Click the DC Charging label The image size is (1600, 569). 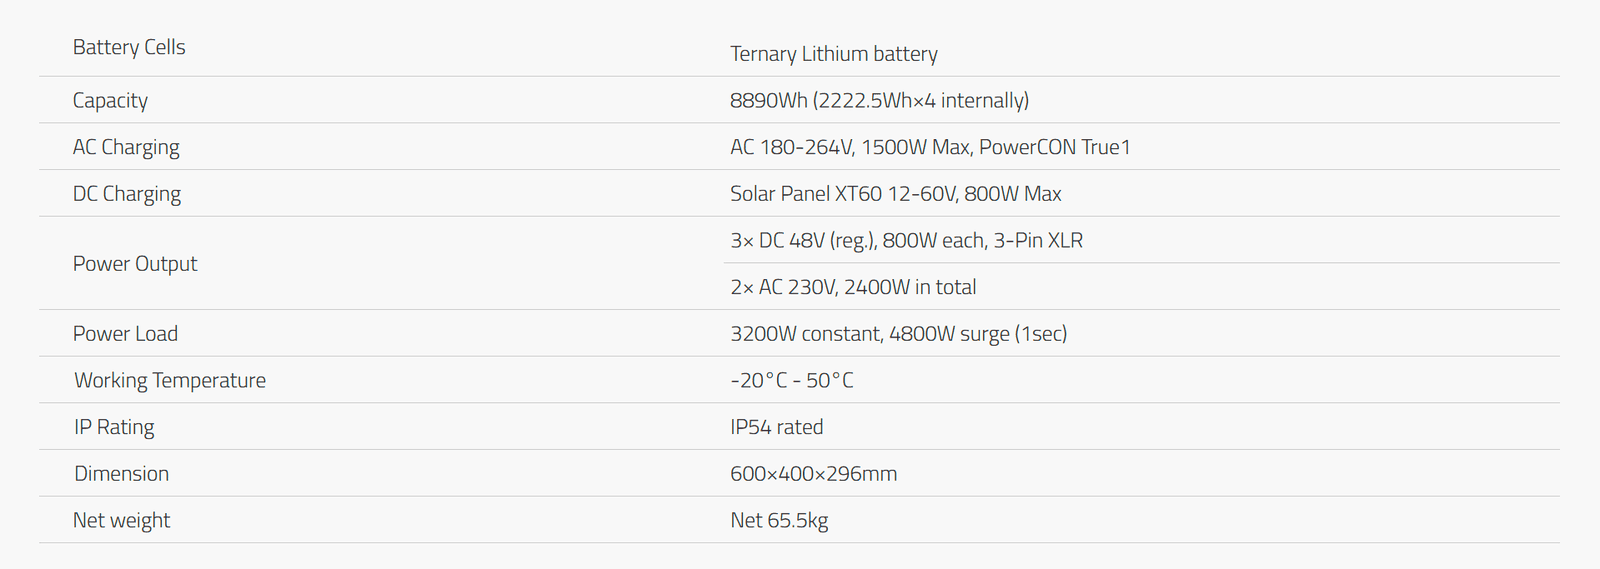pyautogui.click(x=127, y=194)
